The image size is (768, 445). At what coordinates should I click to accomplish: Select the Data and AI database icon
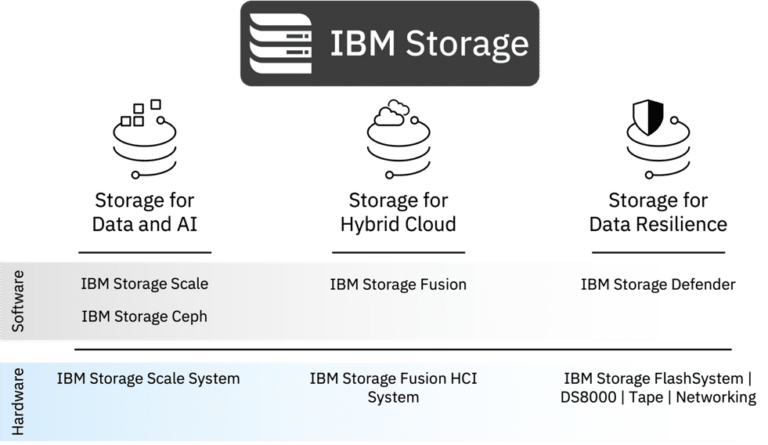(x=144, y=139)
